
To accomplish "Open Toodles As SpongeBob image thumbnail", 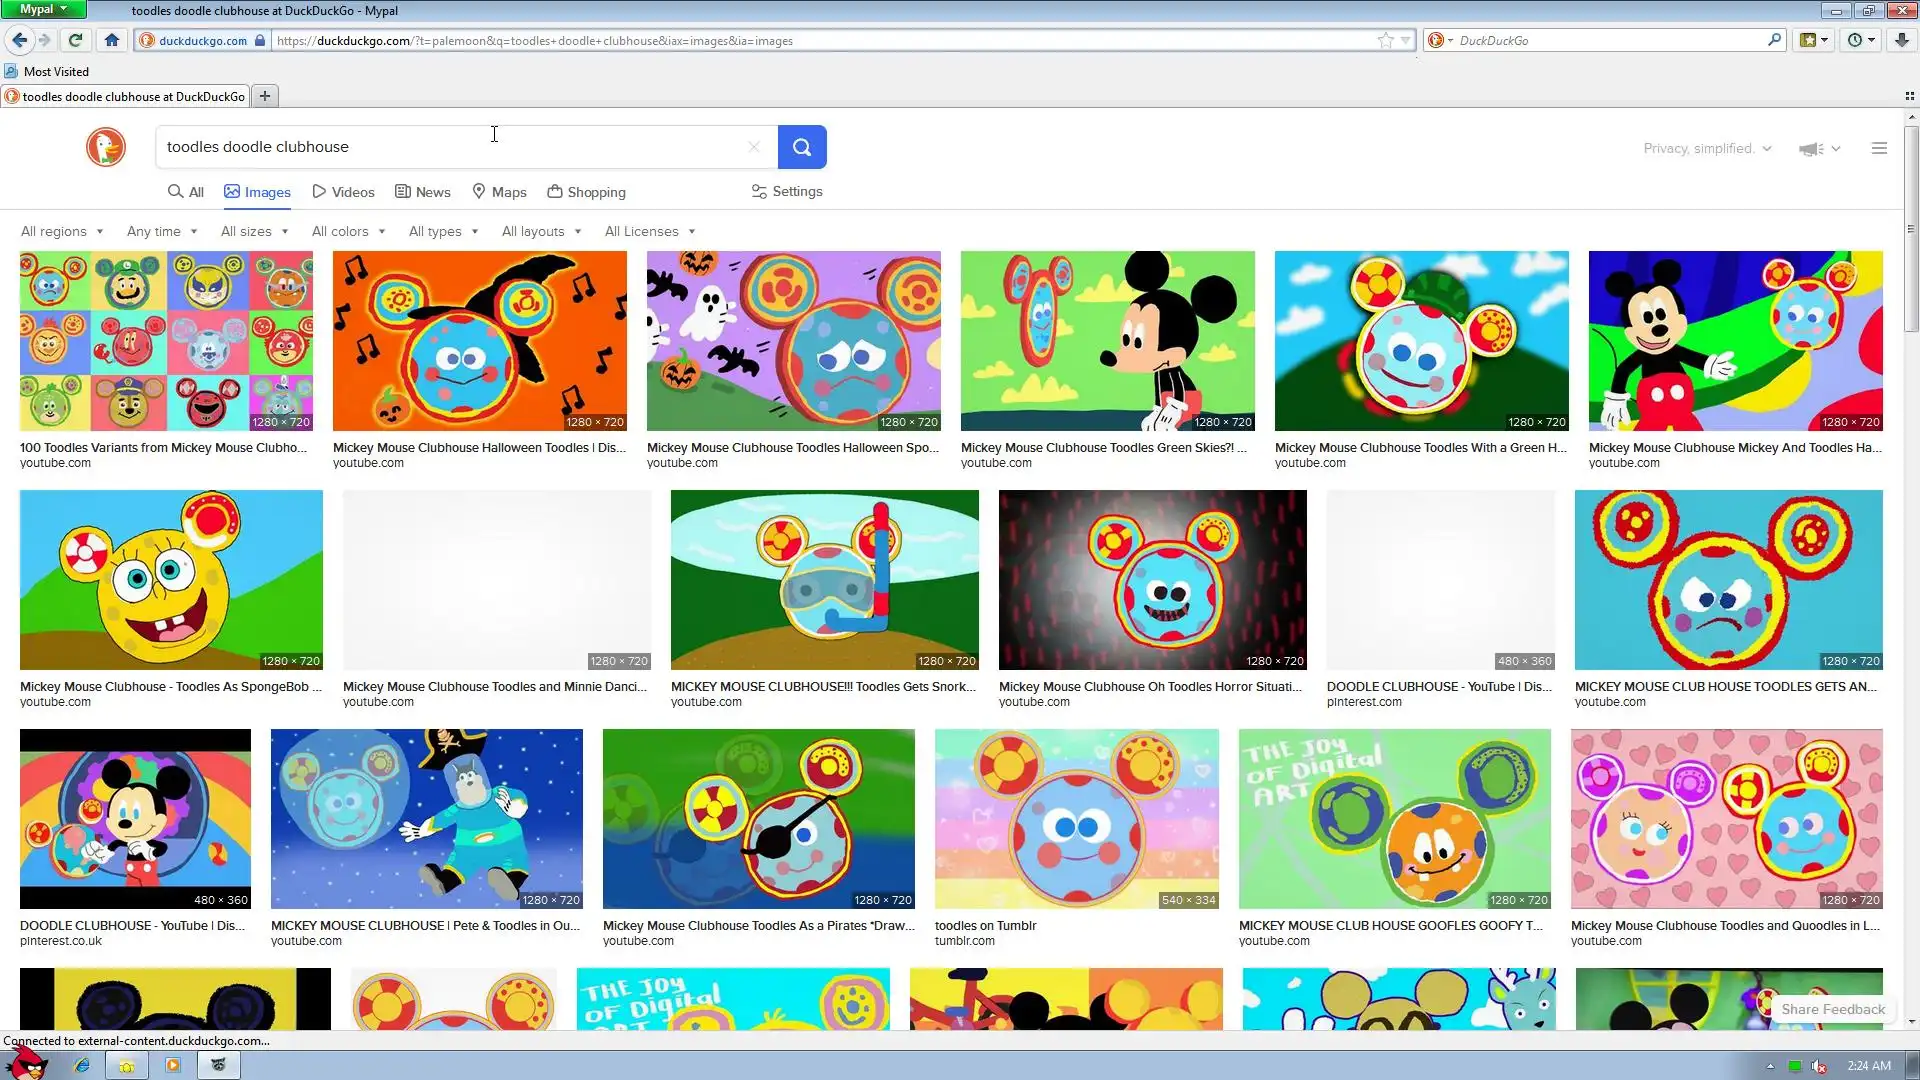I will [x=171, y=580].
